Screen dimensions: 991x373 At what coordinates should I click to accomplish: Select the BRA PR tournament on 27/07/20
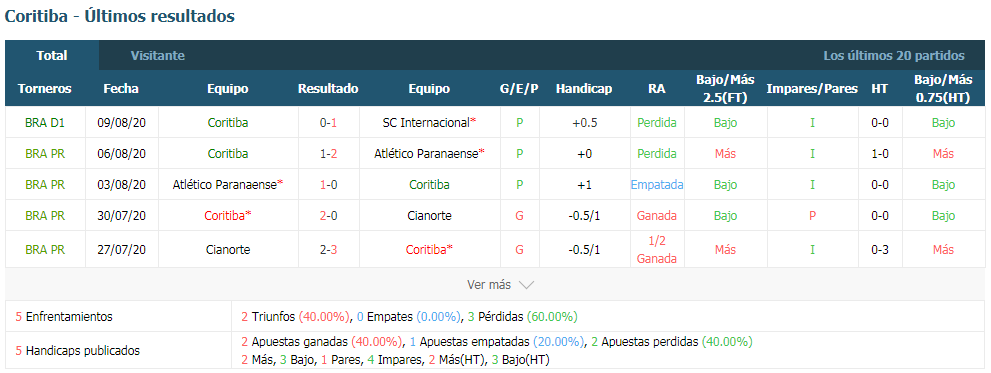click(x=45, y=250)
